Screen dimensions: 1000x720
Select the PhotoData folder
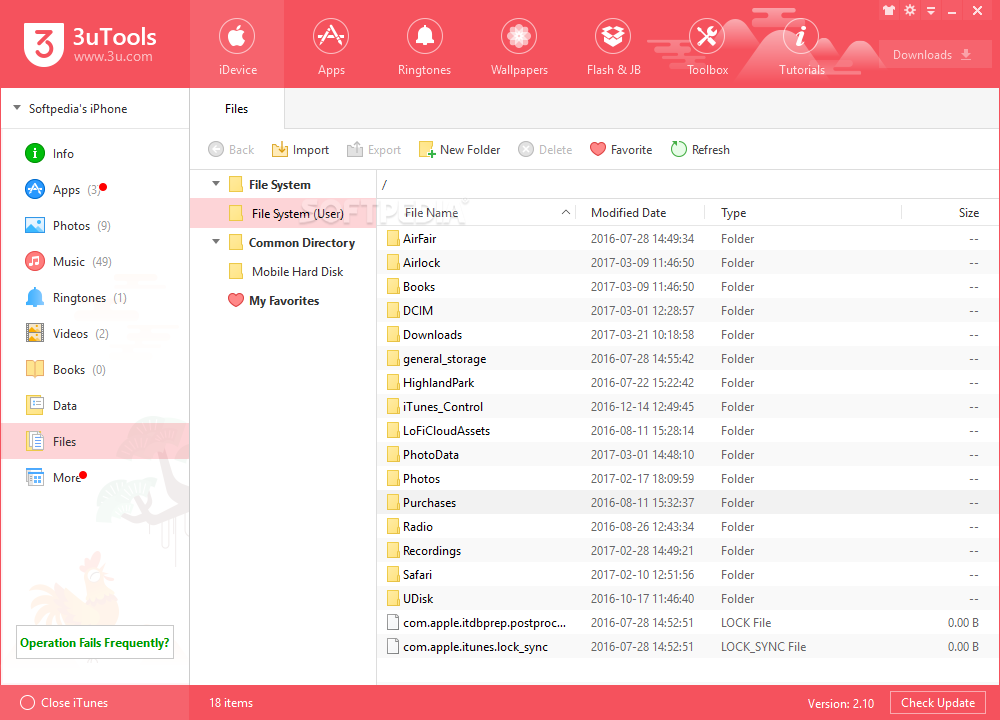coord(688,455)
